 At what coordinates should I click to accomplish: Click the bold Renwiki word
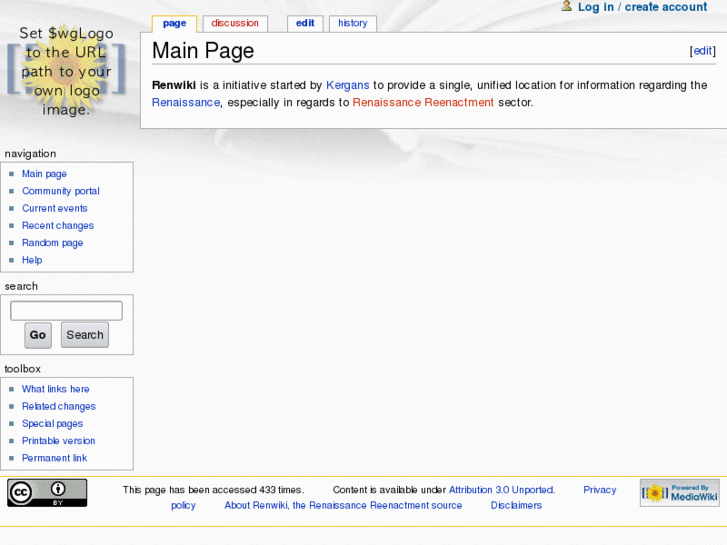coord(174,85)
